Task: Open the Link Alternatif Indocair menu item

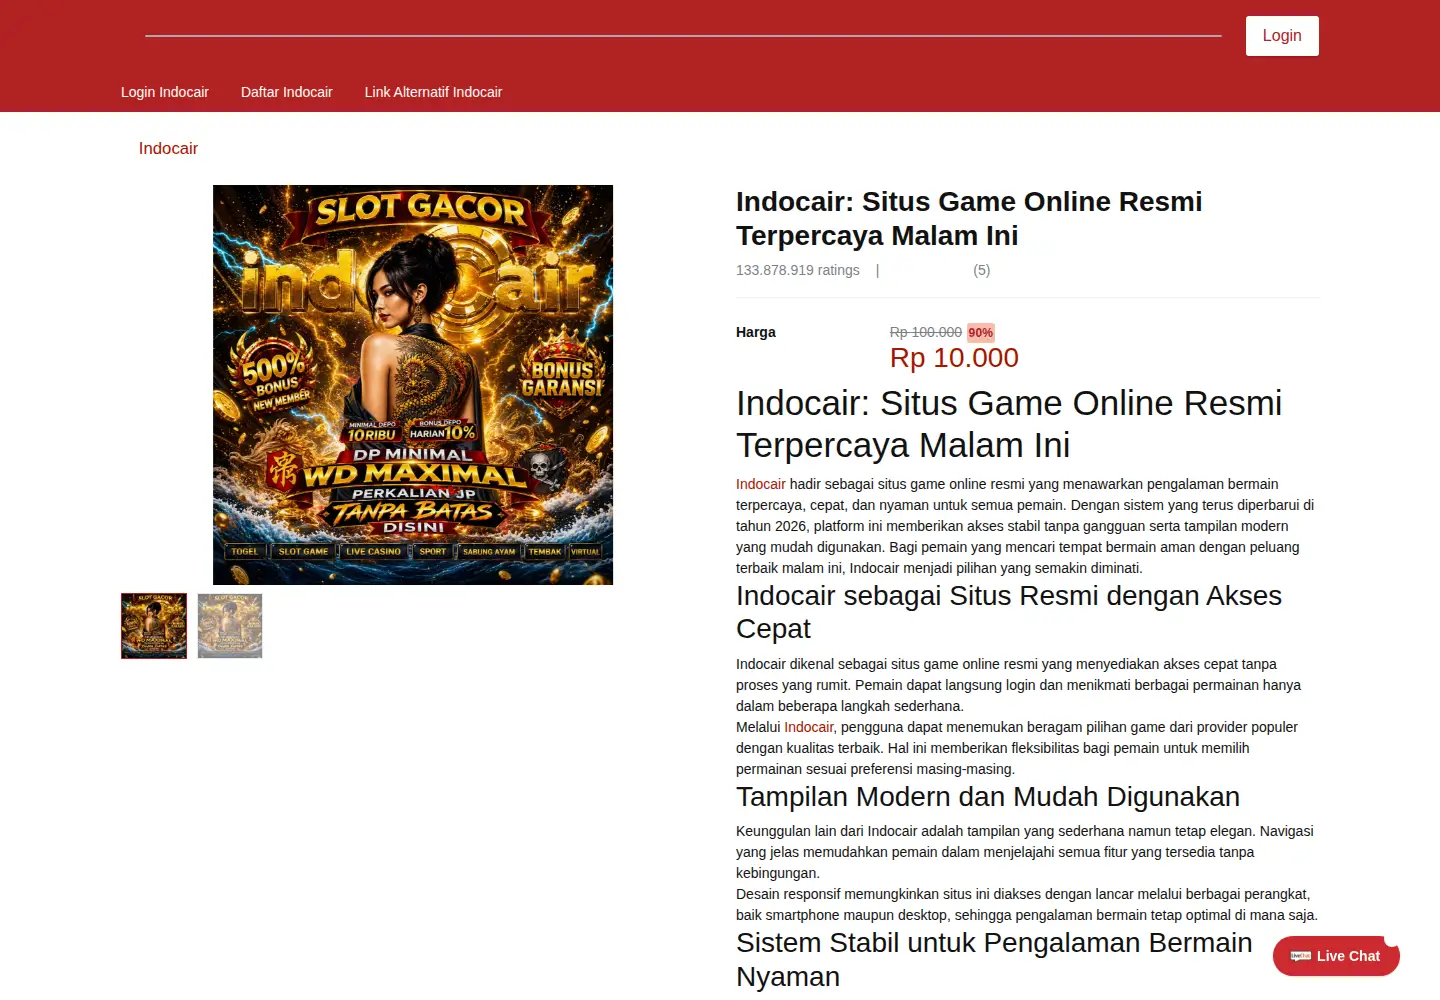Action: coord(433,92)
